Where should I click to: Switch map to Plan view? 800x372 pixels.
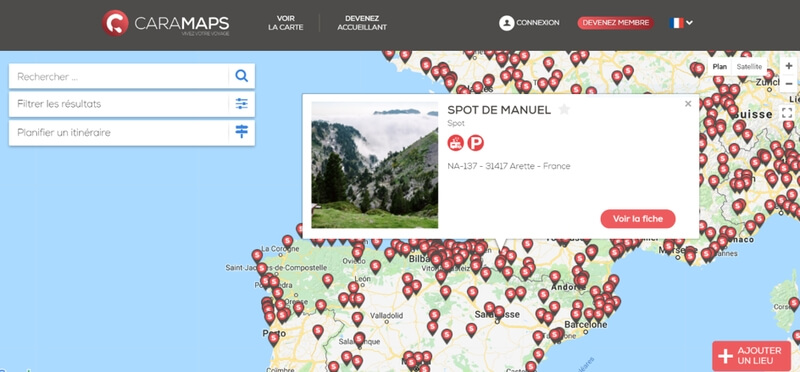pyautogui.click(x=719, y=67)
